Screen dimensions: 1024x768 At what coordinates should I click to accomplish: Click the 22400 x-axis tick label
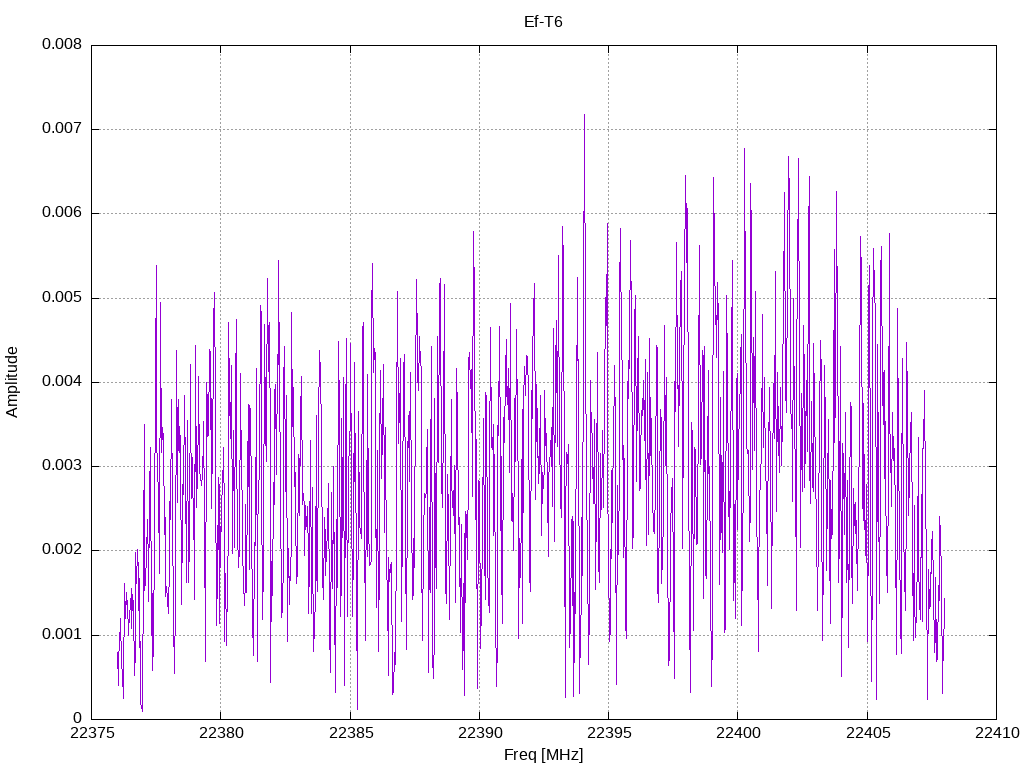[738, 733]
